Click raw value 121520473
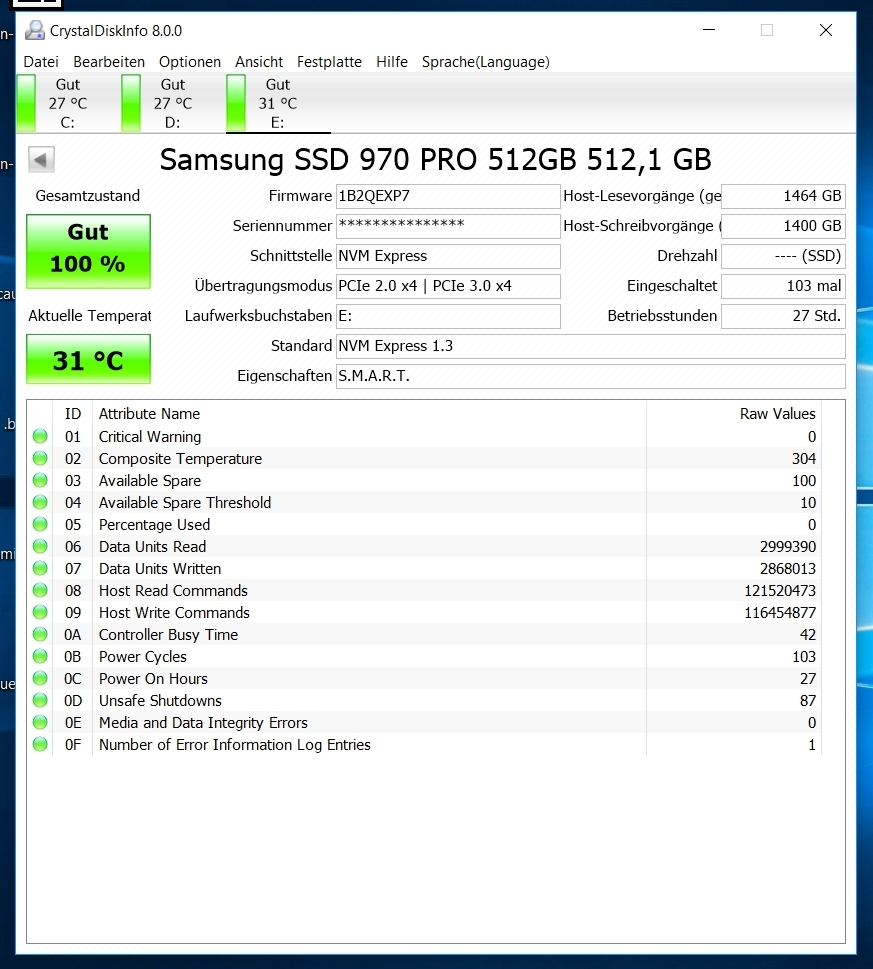This screenshot has height=969, width=873. point(780,591)
